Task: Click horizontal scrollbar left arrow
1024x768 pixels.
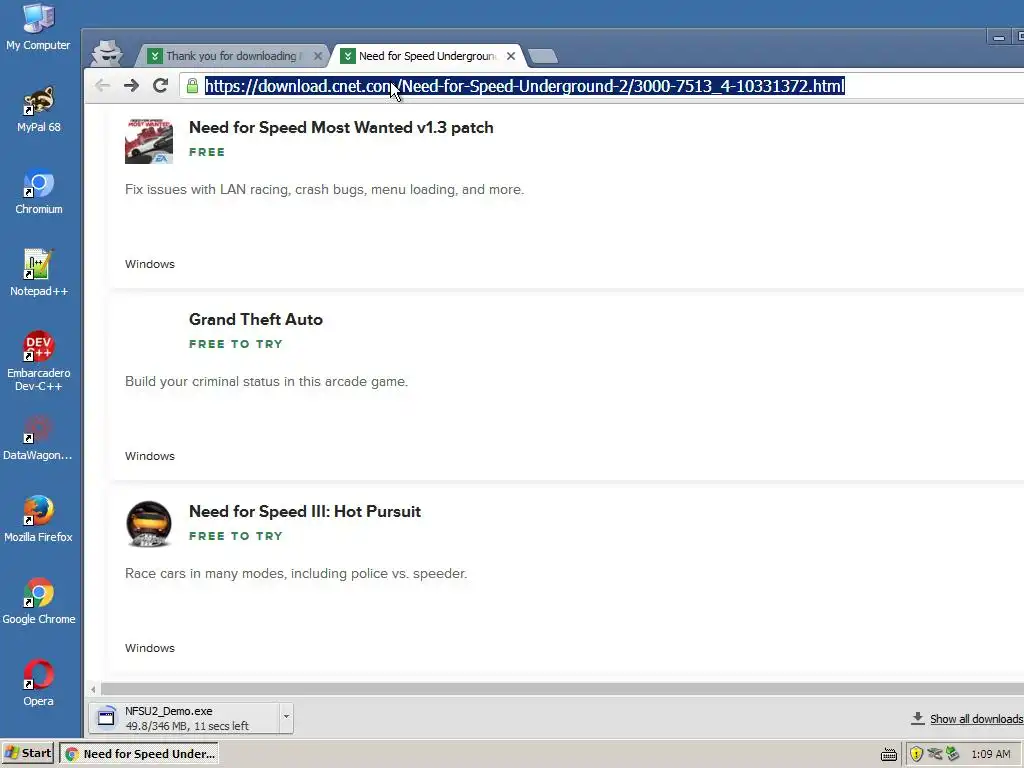Action: tap(93, 689)
